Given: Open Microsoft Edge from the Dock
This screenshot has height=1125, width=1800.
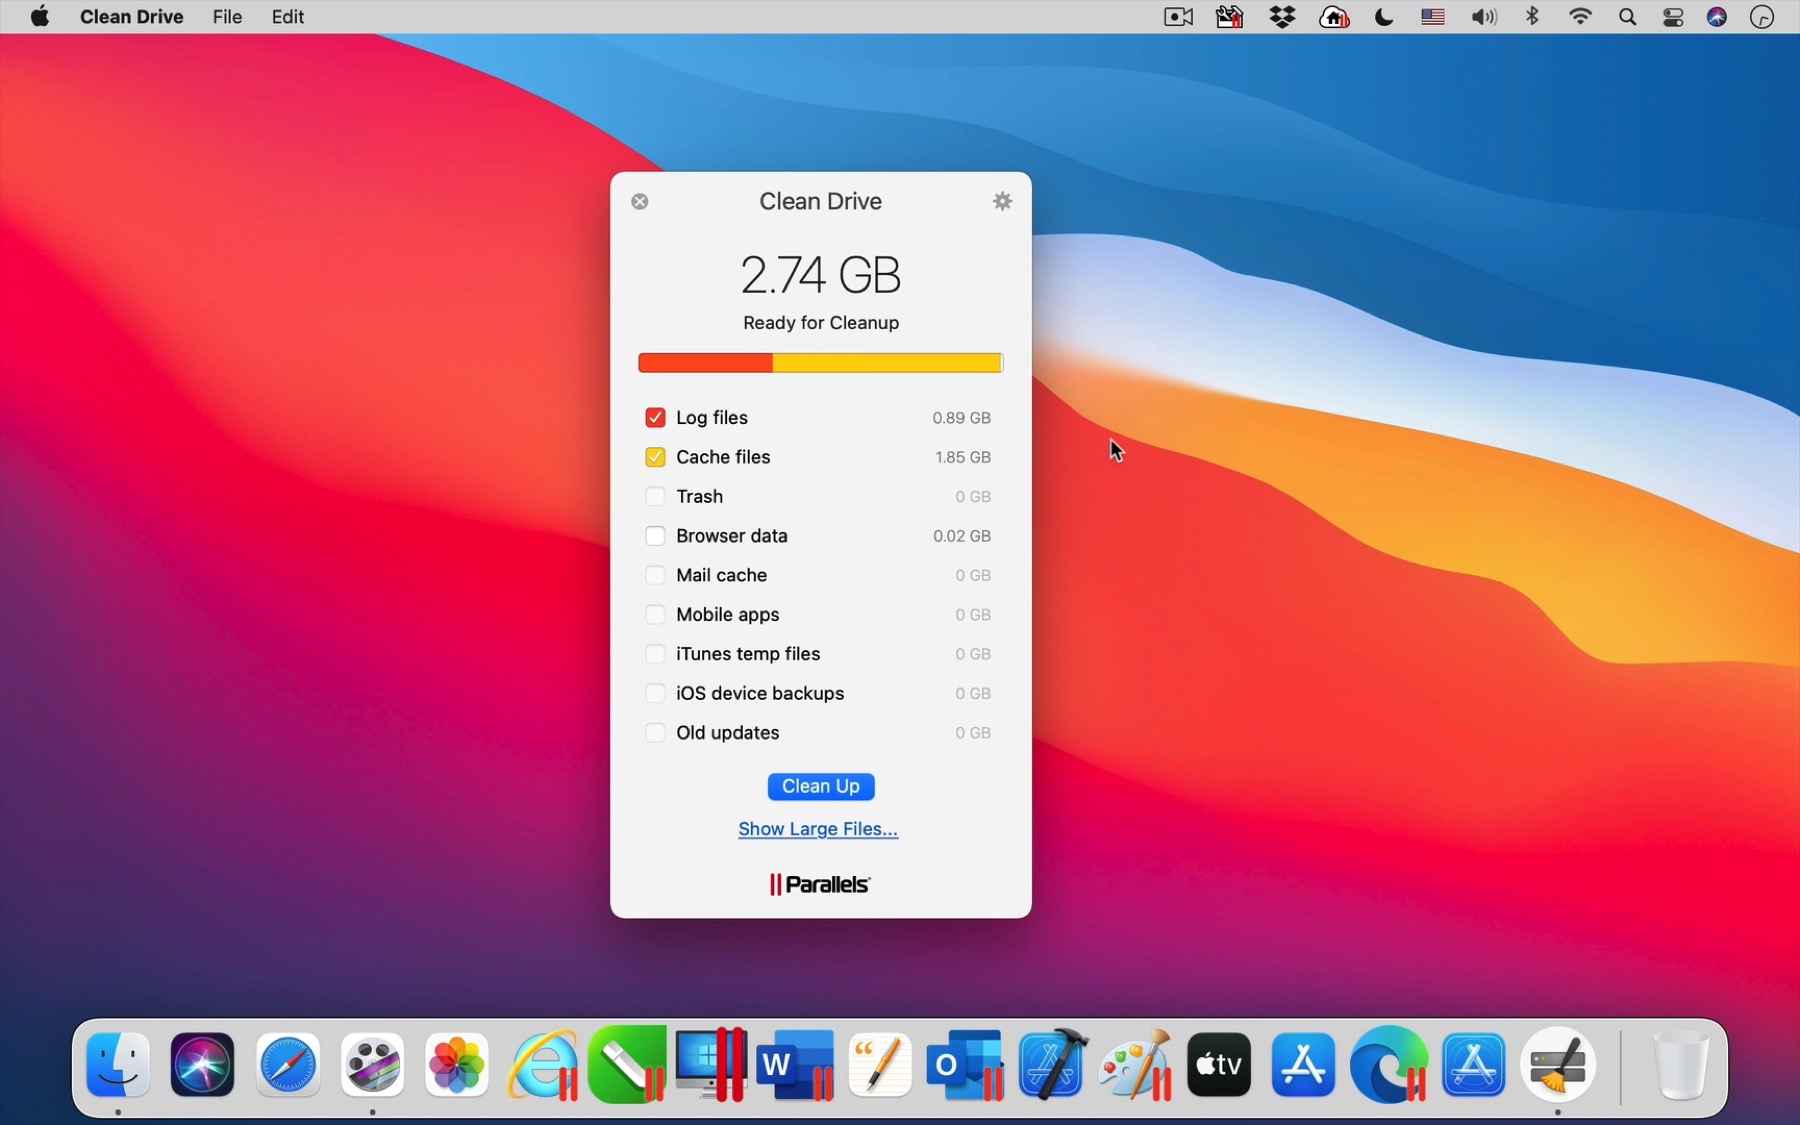Looking at the screenshot, I should [1388, 1064].
